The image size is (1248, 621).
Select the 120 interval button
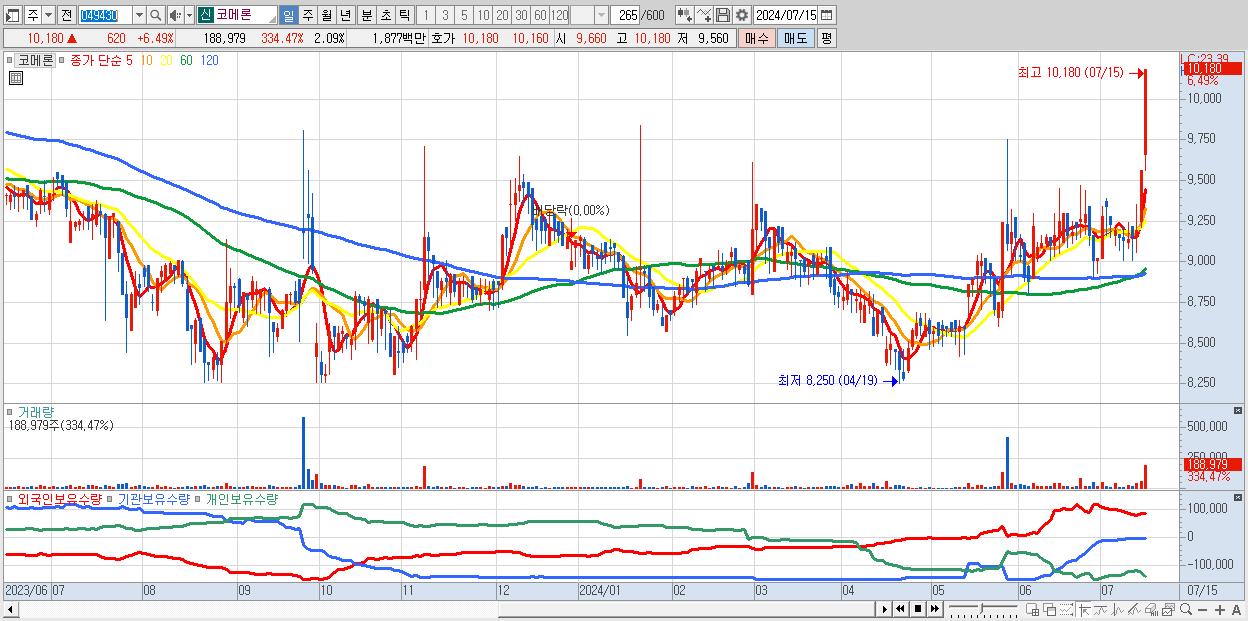(559, 15)
